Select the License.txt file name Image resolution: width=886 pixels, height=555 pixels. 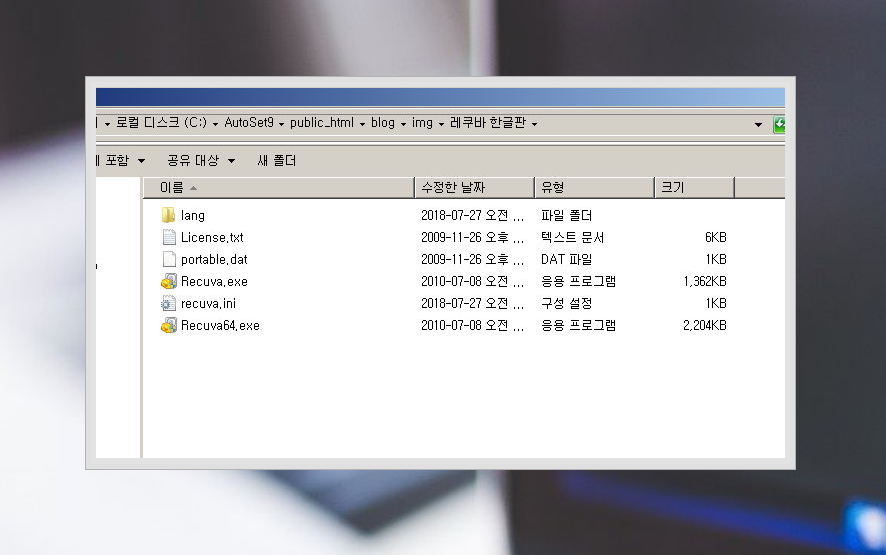[212, 237]
